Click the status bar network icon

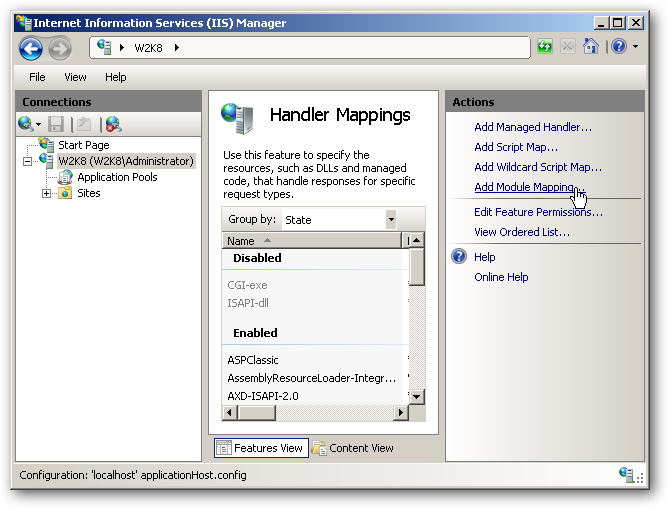coord(627,474)
